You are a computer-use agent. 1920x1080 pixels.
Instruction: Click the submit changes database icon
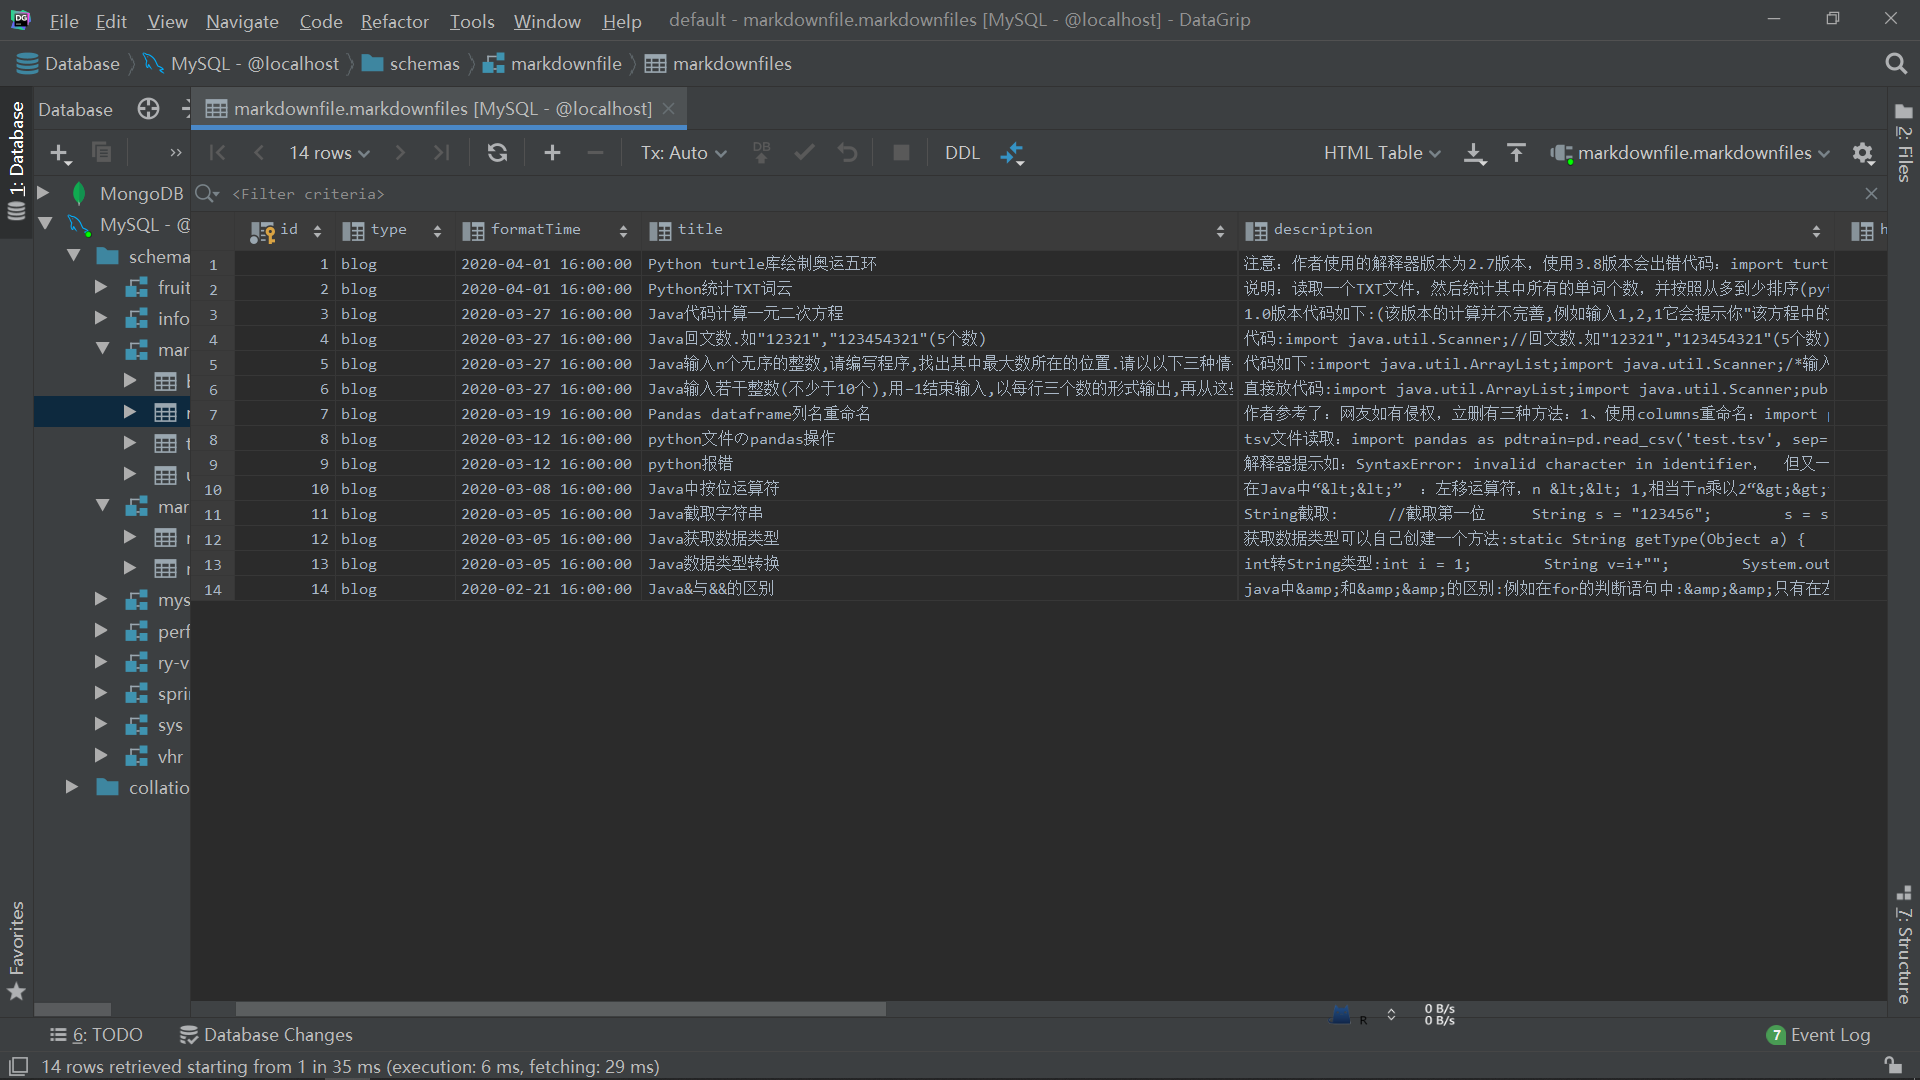click(762, 152)
